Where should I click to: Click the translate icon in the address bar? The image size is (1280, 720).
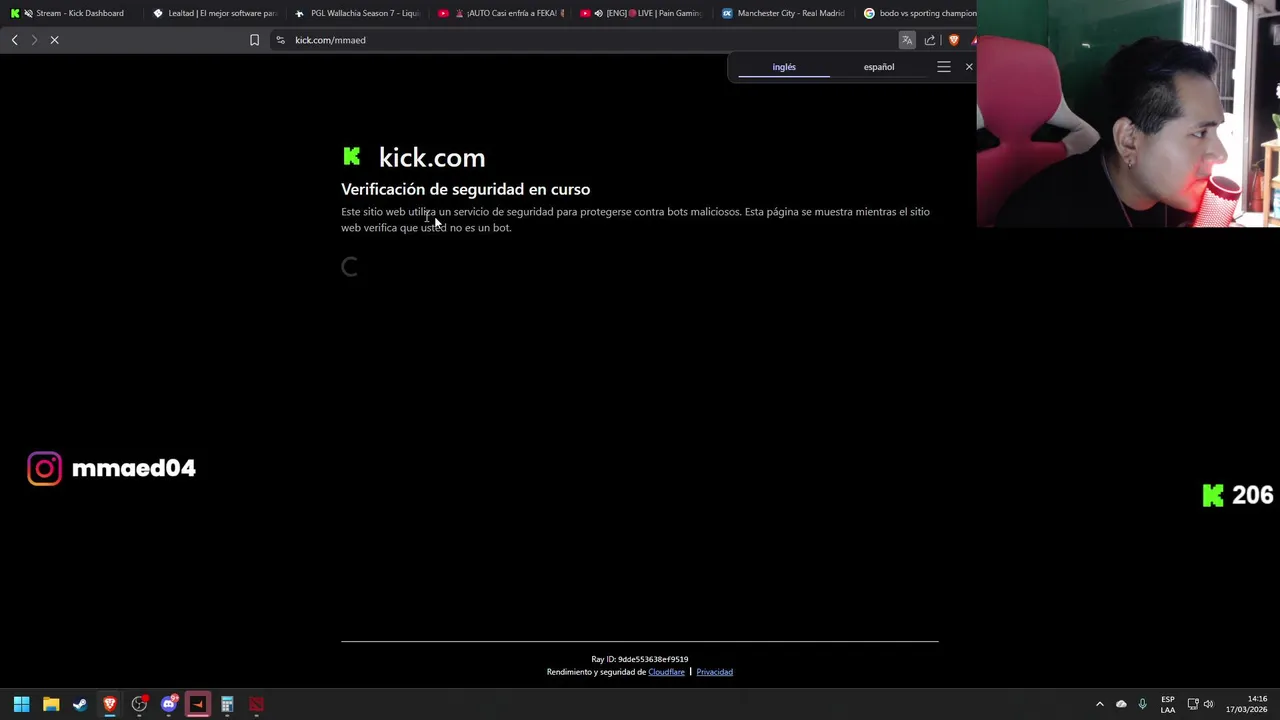907,40
